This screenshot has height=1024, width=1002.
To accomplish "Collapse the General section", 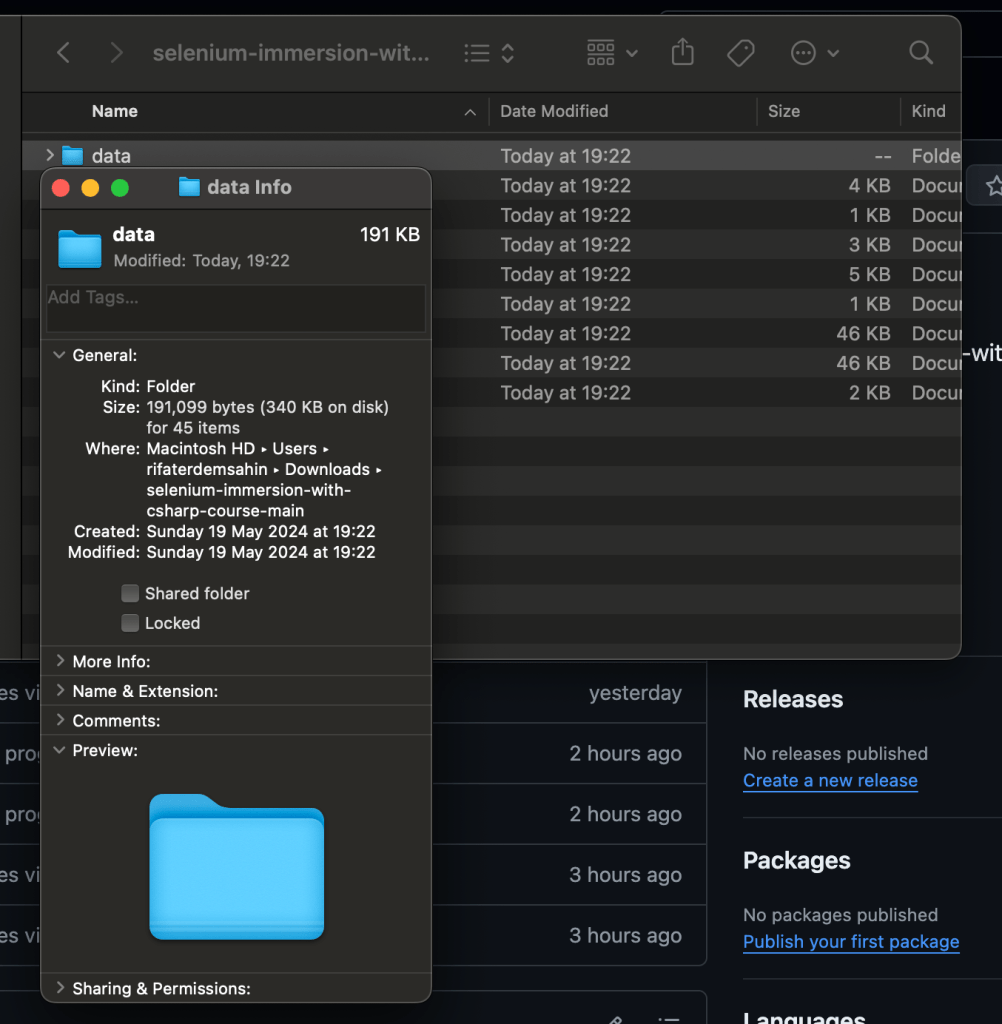I will point(59,355).
